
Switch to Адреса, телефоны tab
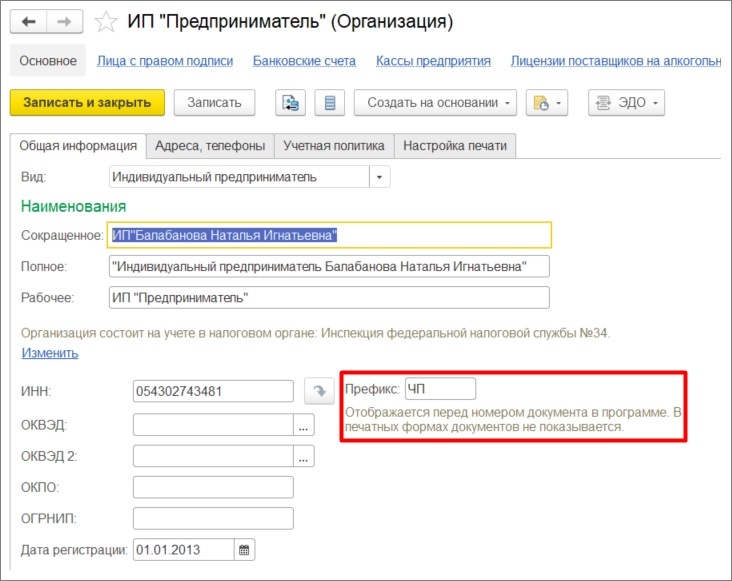coord(210,146)
